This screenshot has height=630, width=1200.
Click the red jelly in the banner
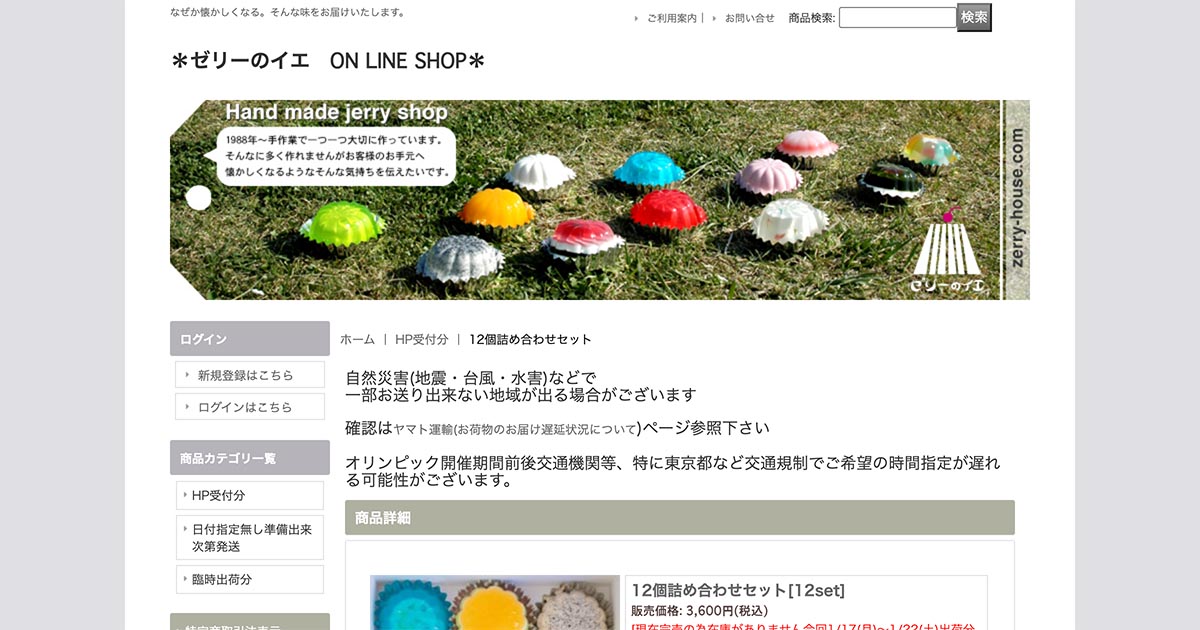point(668,210)
